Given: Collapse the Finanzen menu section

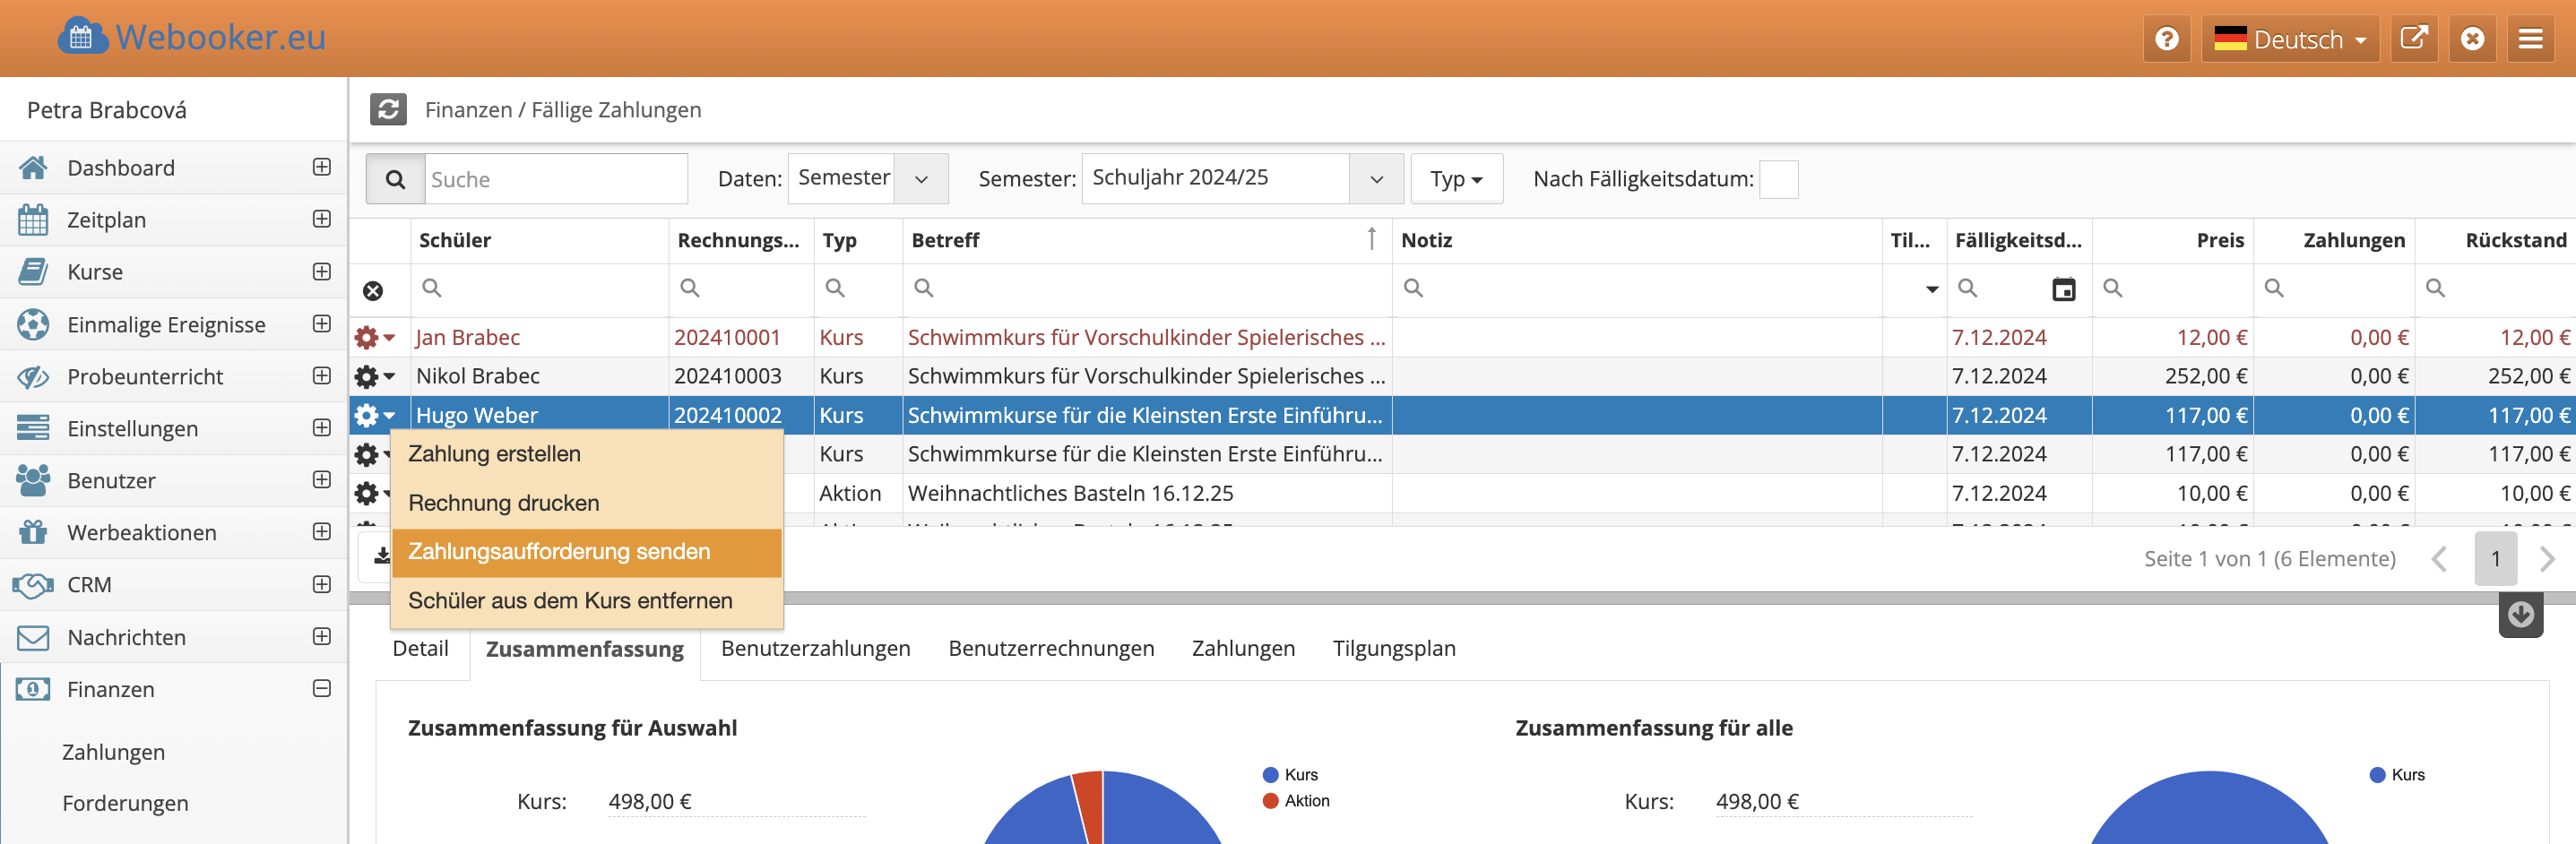Looking at the screenshot, I should point(321,689).
